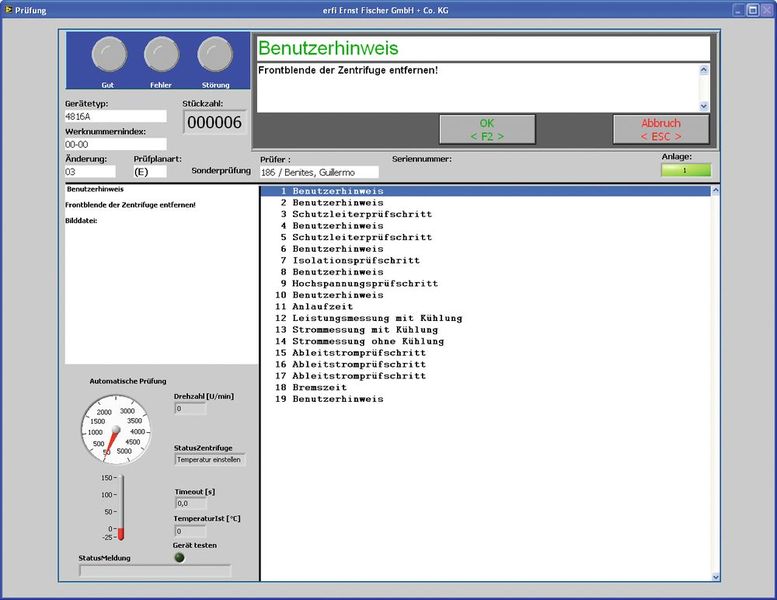Click the StatusZentrifuge field

click(210, 460)
